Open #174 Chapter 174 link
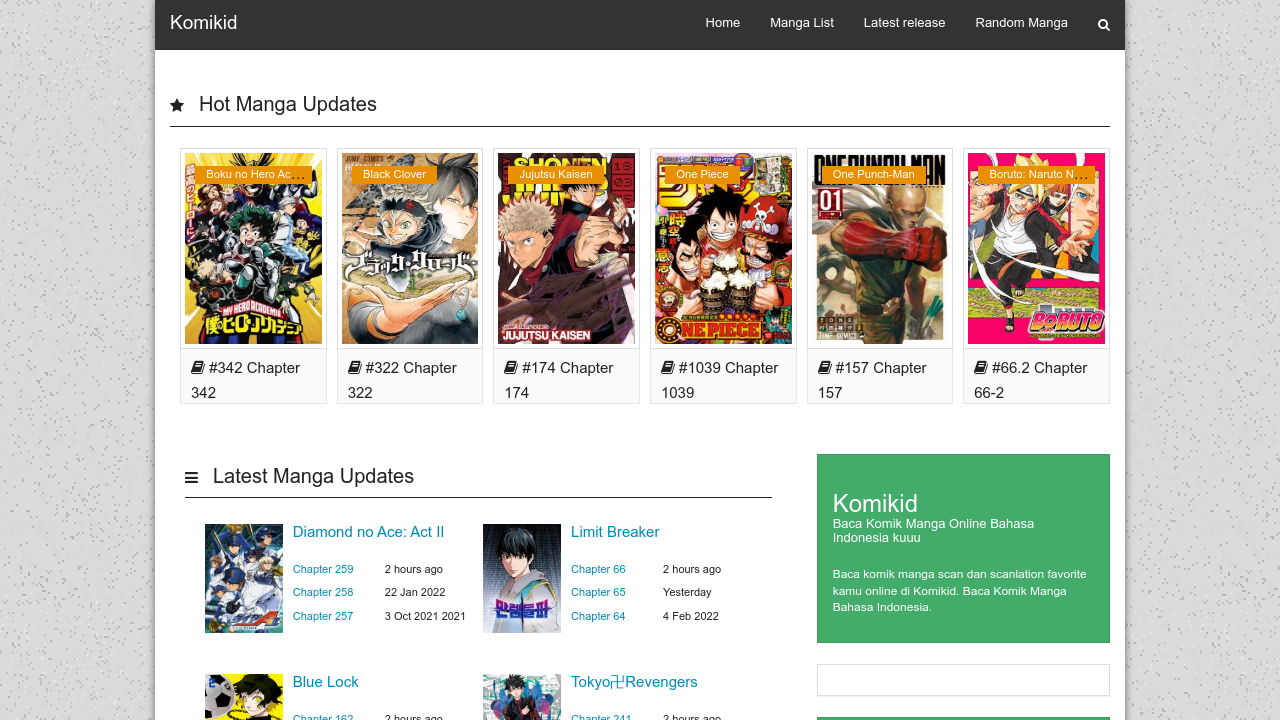Viewport: 1280px width, 720px height. pyautogui.click(x=559, y=380)
